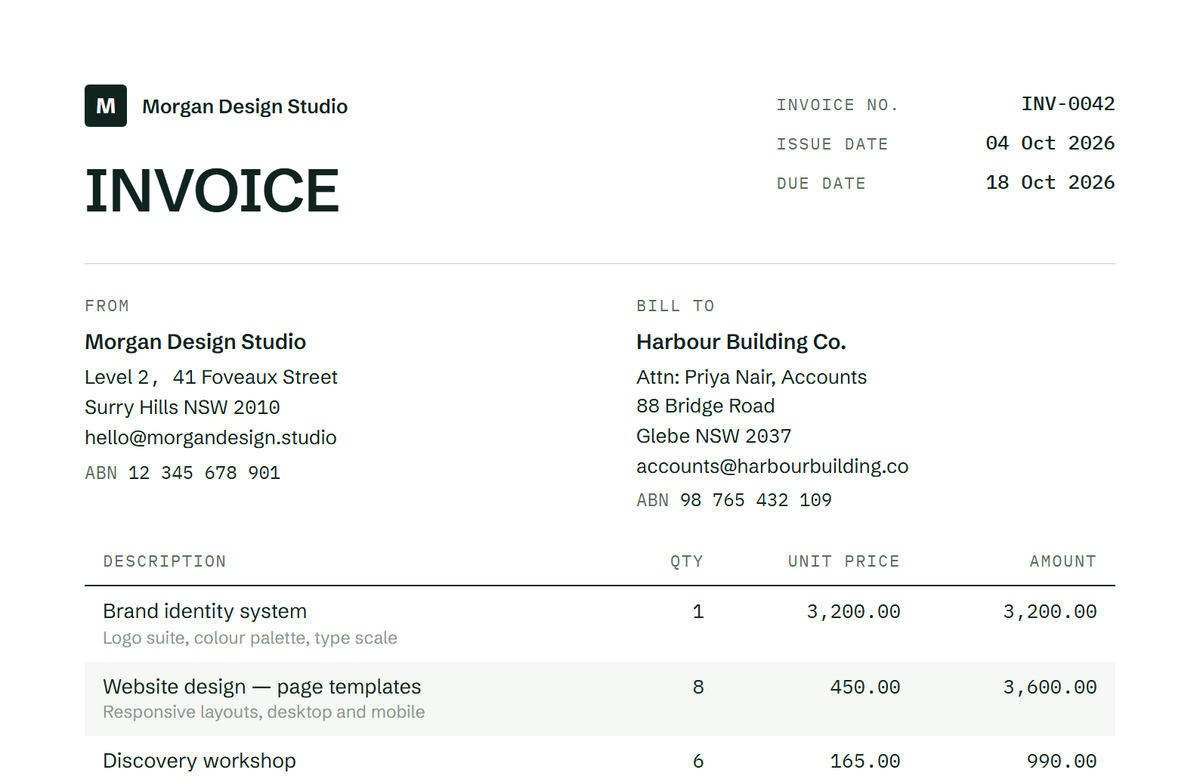The height and width of the screenshot is (780, 1200).
Task: Select quantity '1' for Brand identity system
Action: pyautogui.click(x=698, y=611)
